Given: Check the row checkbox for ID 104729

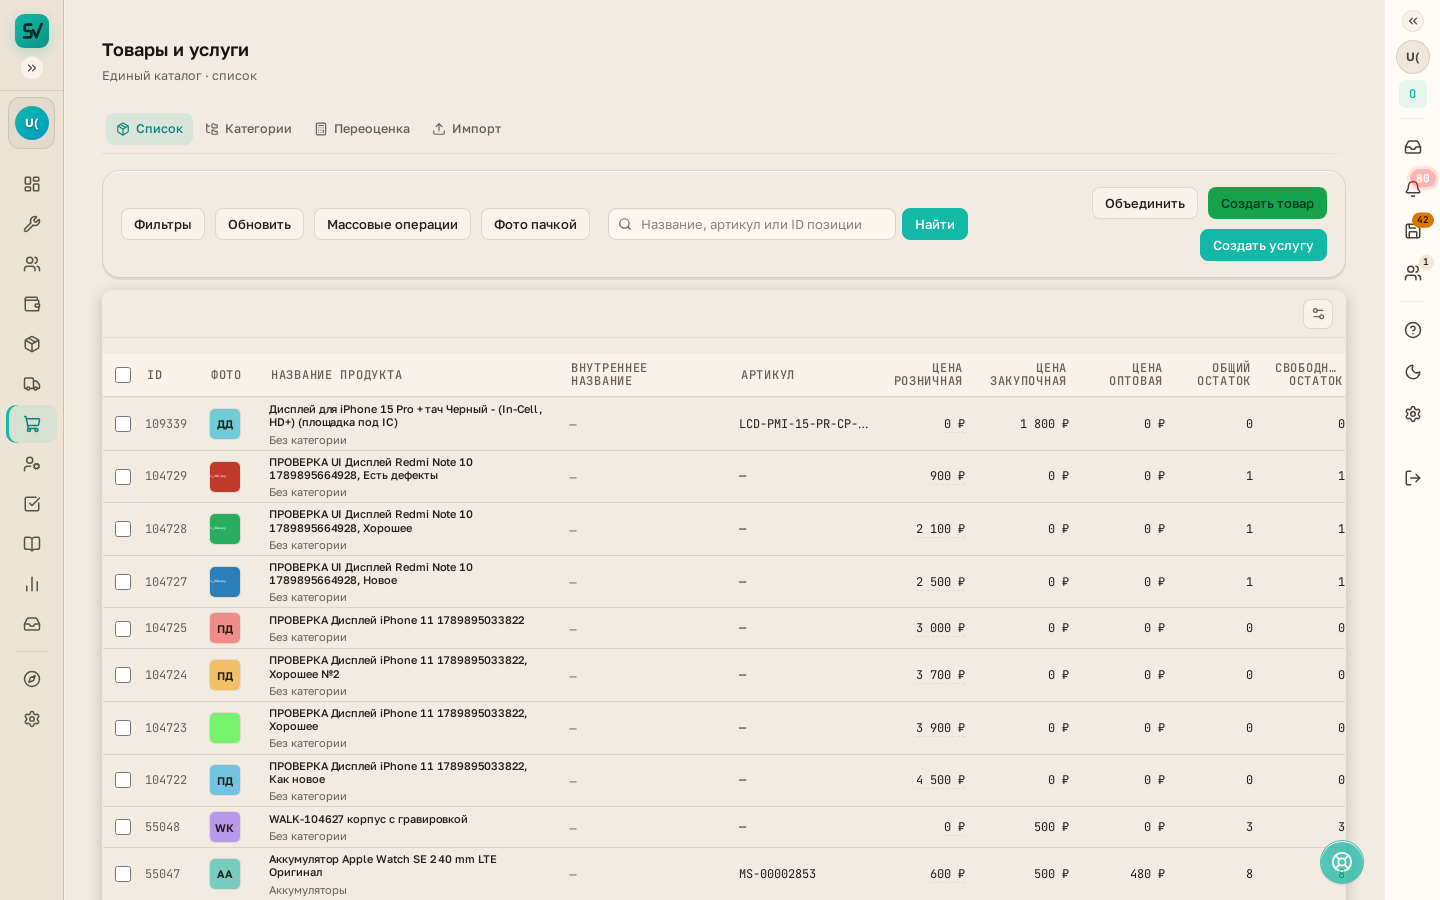Looking at the screenshot, I should (x=123, y=477).
